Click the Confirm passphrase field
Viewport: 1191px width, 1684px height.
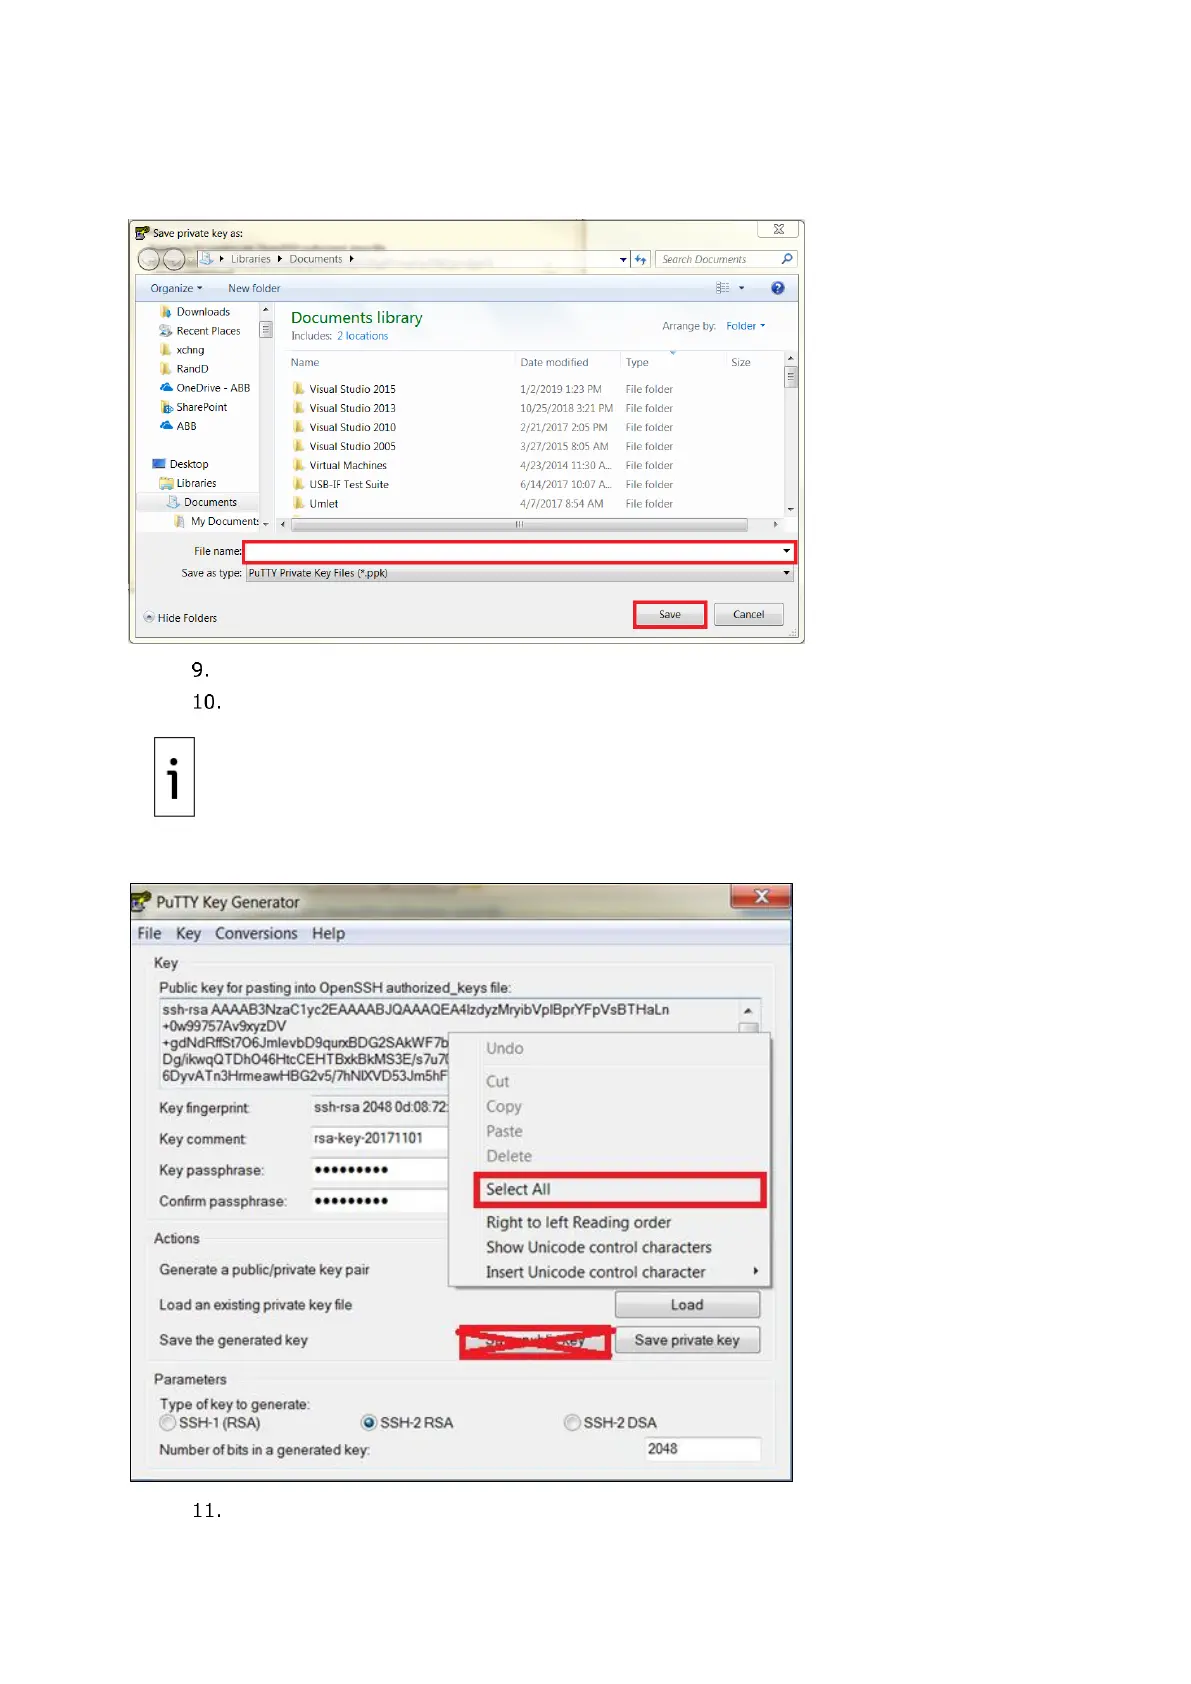380,1201
